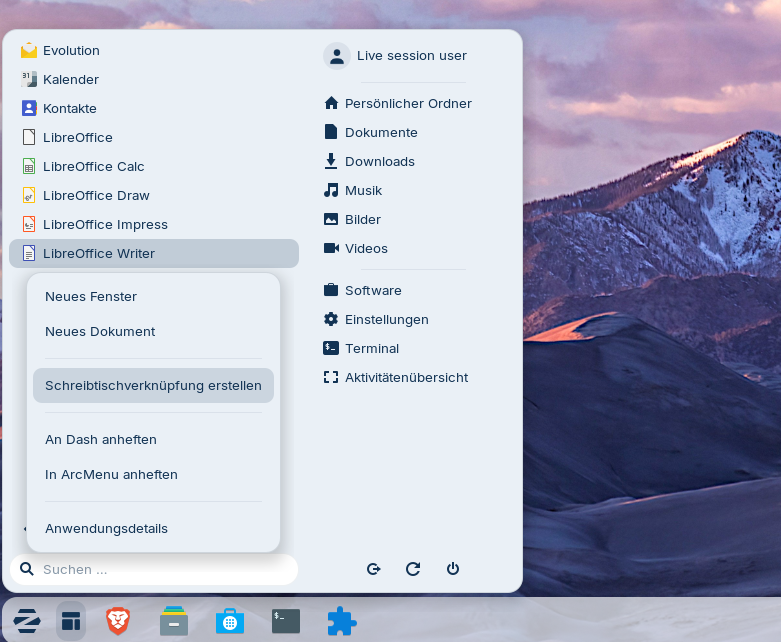781x642 pixels.
Task: Click the power off icon
Action: (453, 569)
